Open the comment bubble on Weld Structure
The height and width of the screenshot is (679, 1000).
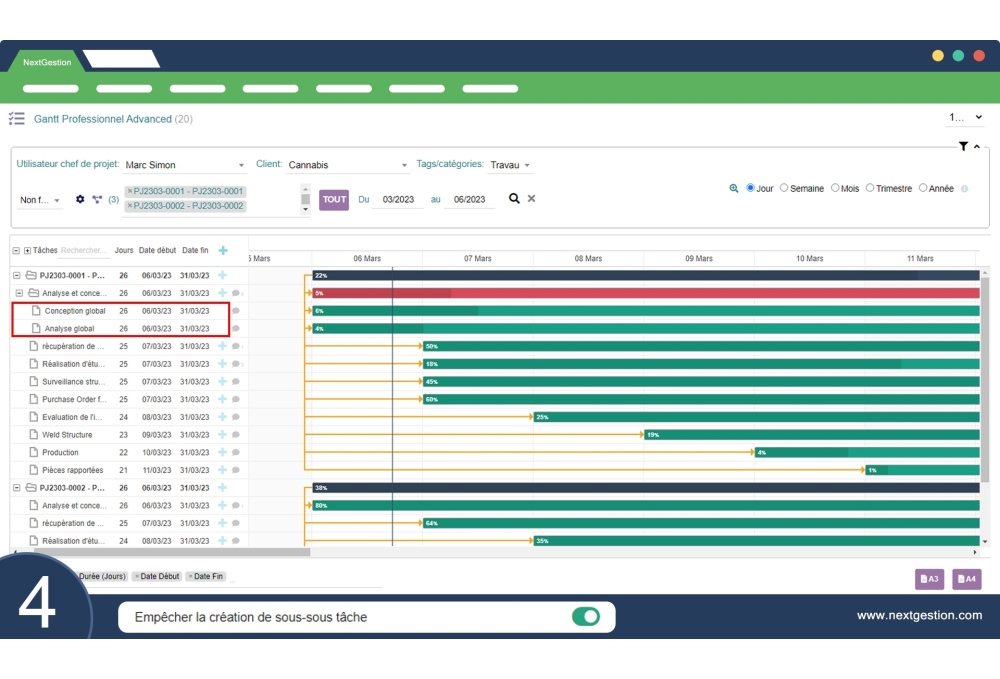click(x=236, y=434)
